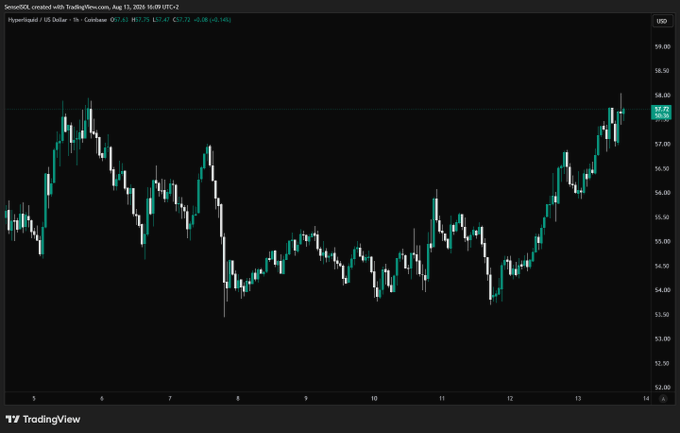Click date 14 on the time axis
The height and width of the screenshot is (433, 680).
(646, 398)
